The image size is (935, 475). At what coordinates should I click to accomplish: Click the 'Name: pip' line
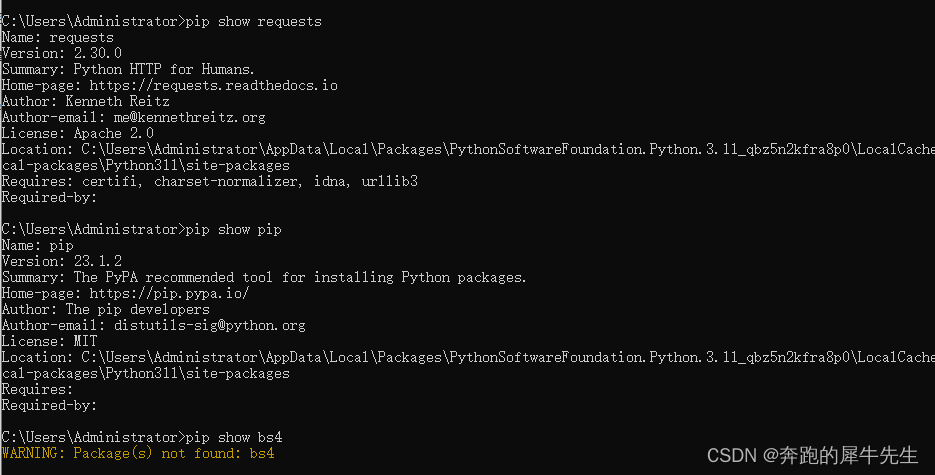click(x=37, y=245)
